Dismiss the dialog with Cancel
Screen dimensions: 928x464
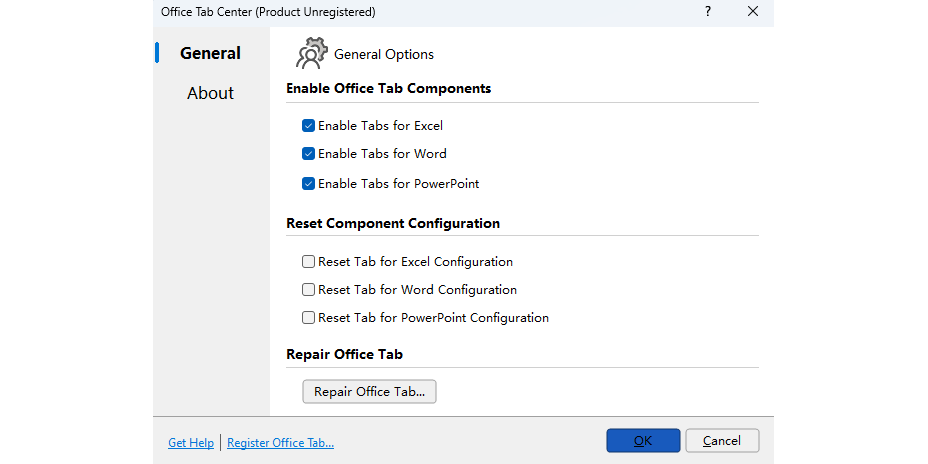[x=722, y=441]
